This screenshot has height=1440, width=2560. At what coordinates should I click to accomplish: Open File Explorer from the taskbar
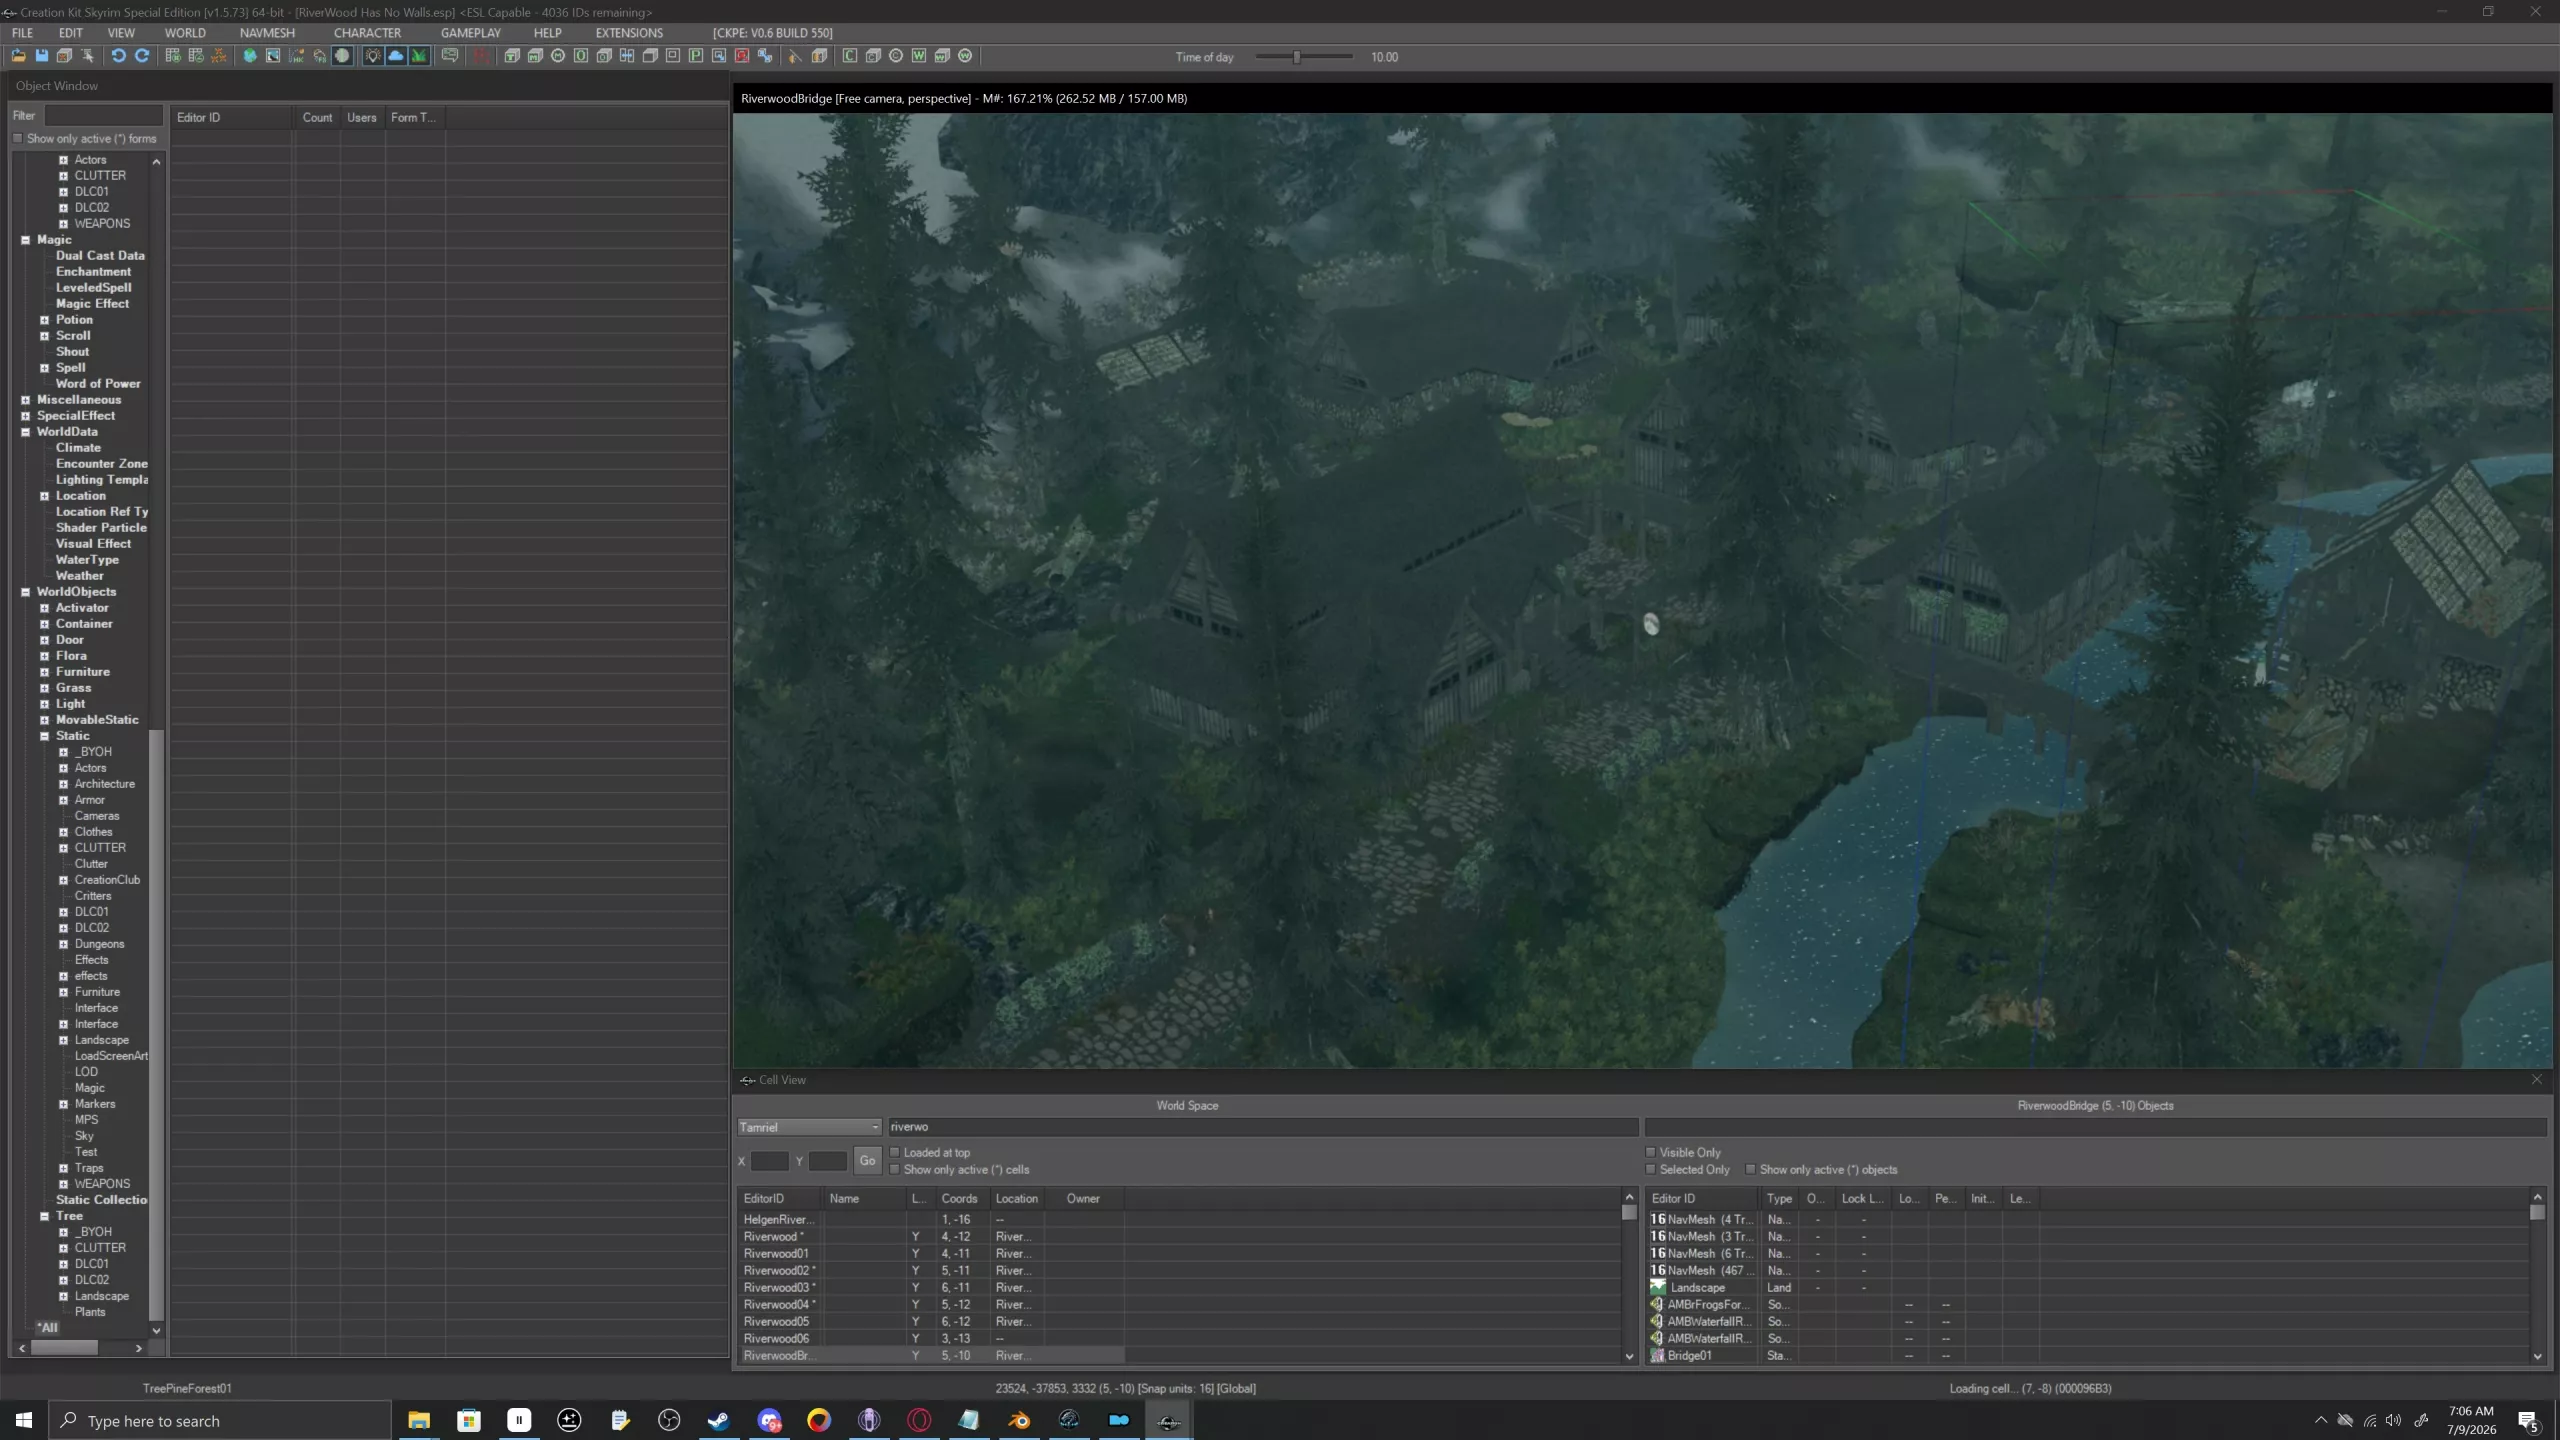419,1420
